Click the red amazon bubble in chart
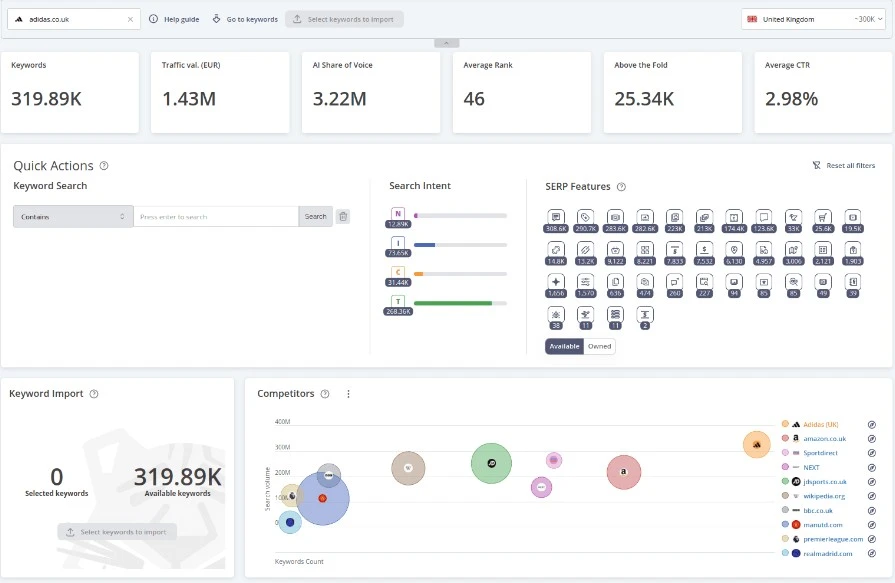This screenshot has width=895, height=583. coord(624,472)
